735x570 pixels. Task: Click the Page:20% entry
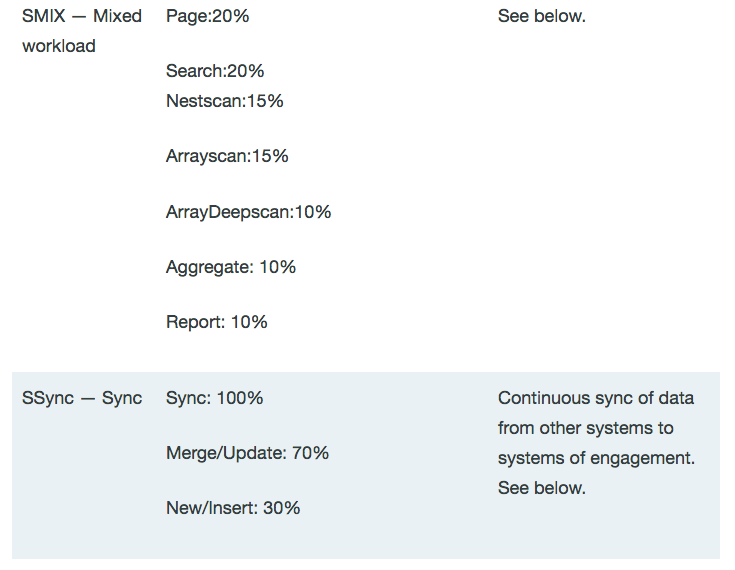(x=207, y=16)
